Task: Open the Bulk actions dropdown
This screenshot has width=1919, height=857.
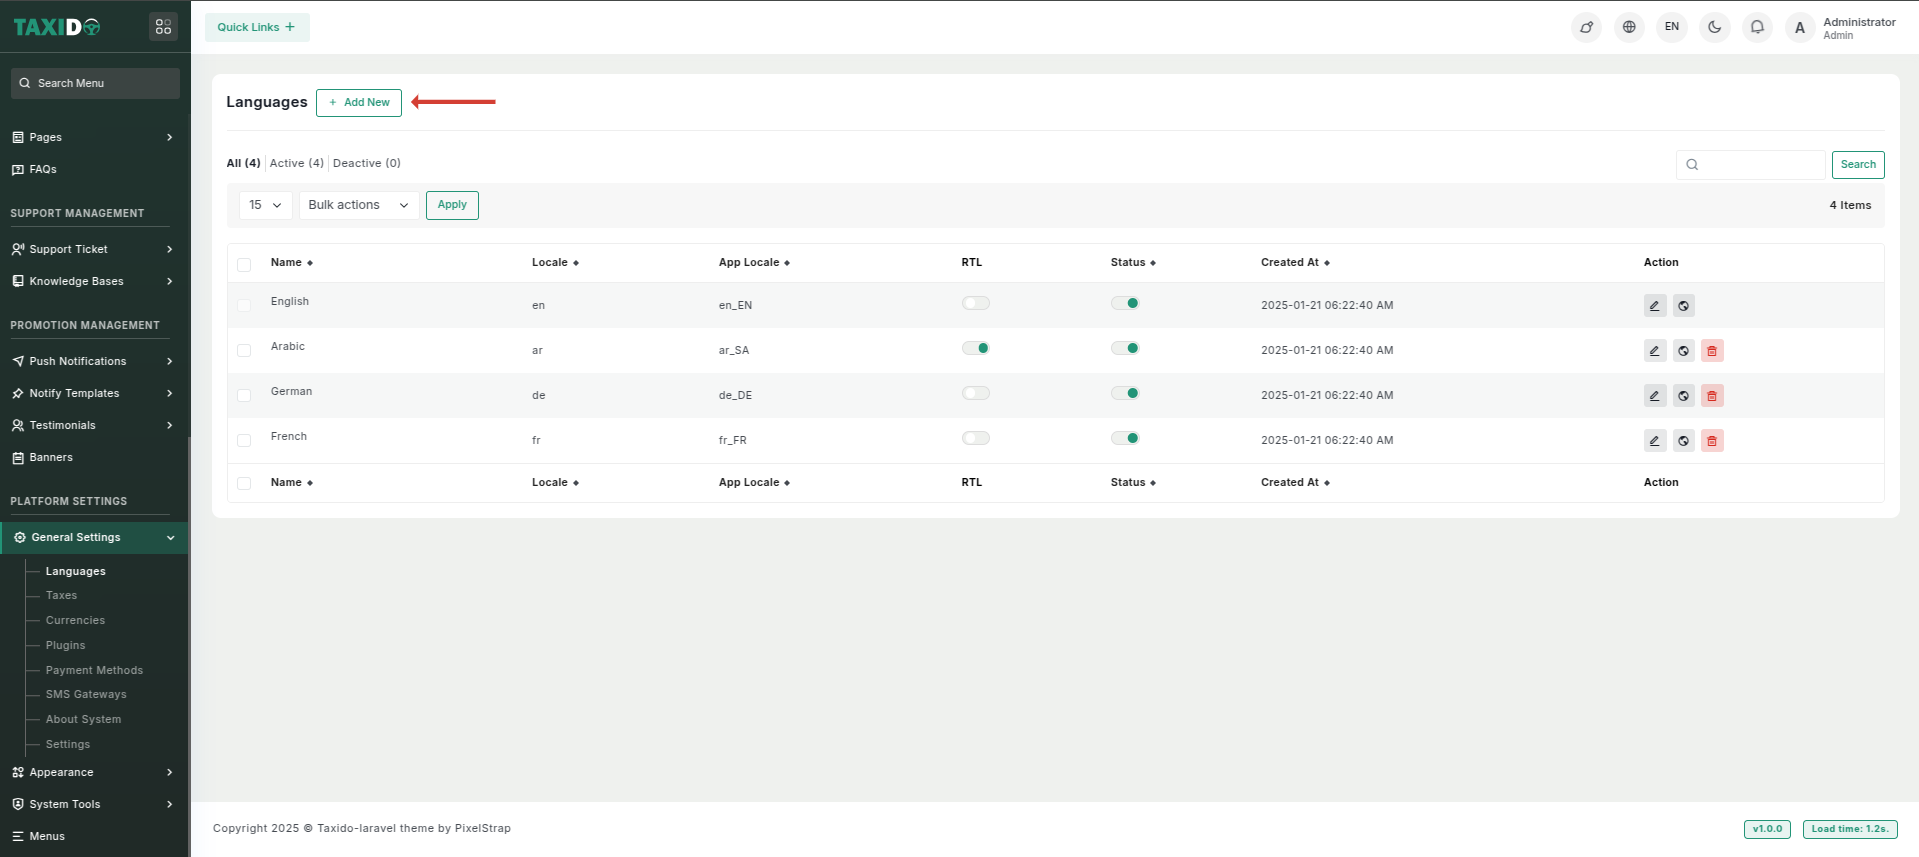Action: (358, 205)
